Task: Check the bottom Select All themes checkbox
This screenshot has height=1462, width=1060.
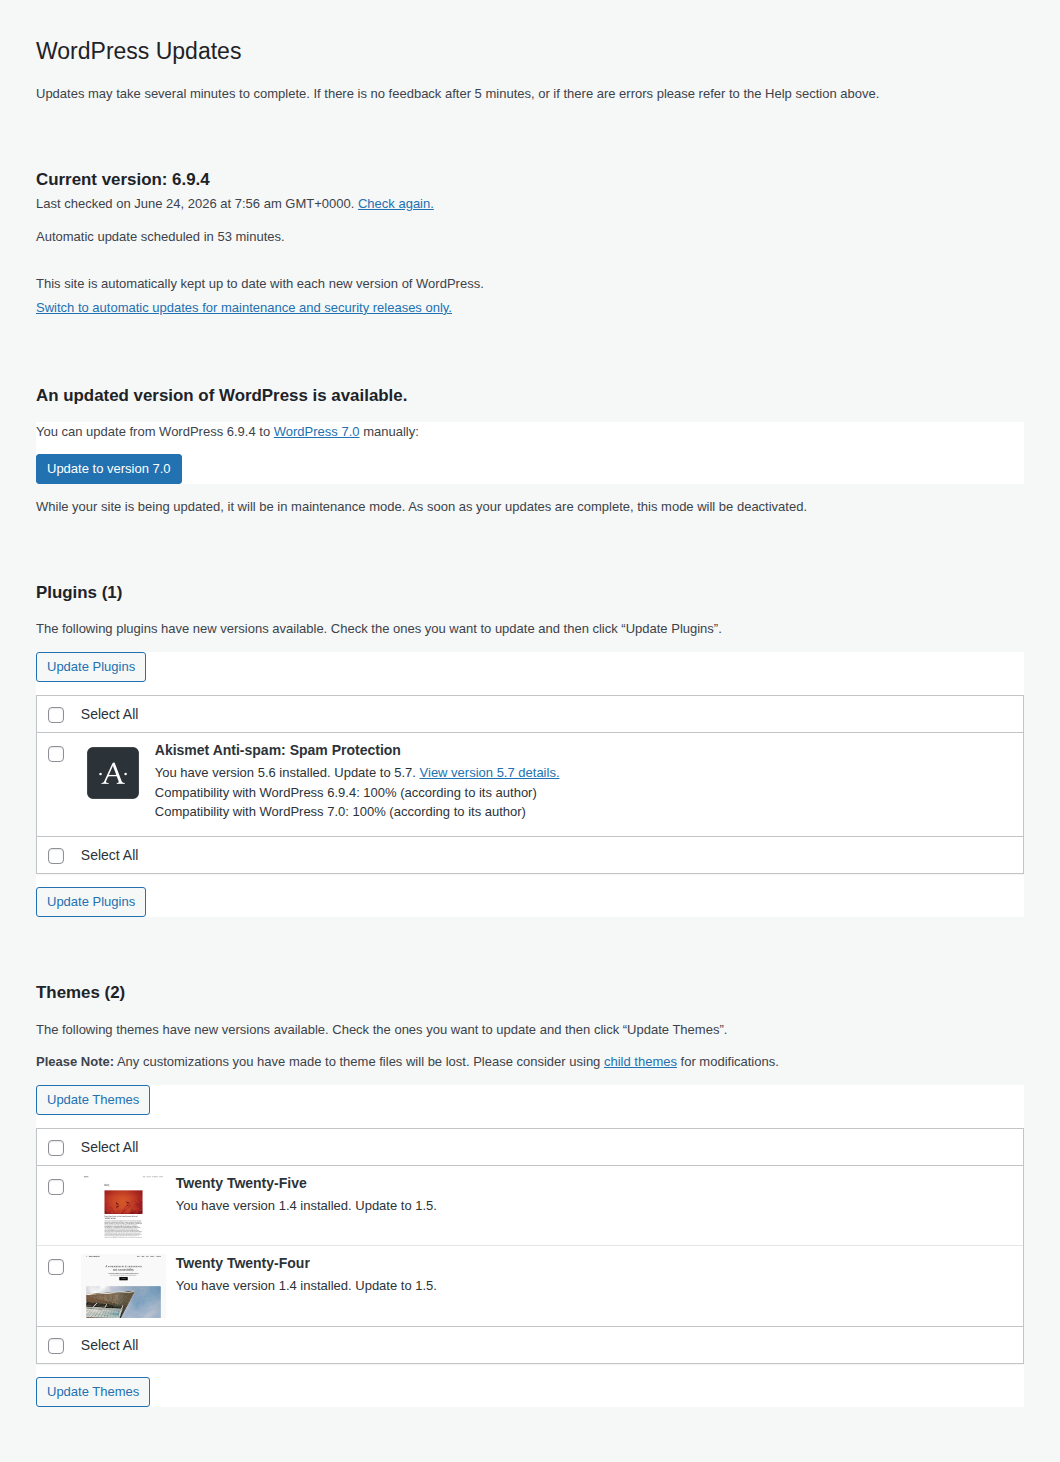Action: coord(56,1346)
